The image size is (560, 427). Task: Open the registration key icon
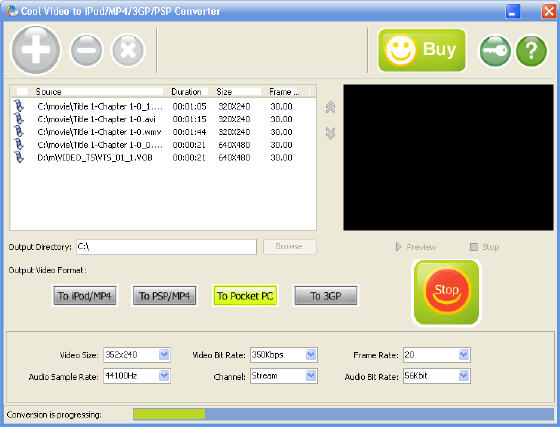click(495, 51)
